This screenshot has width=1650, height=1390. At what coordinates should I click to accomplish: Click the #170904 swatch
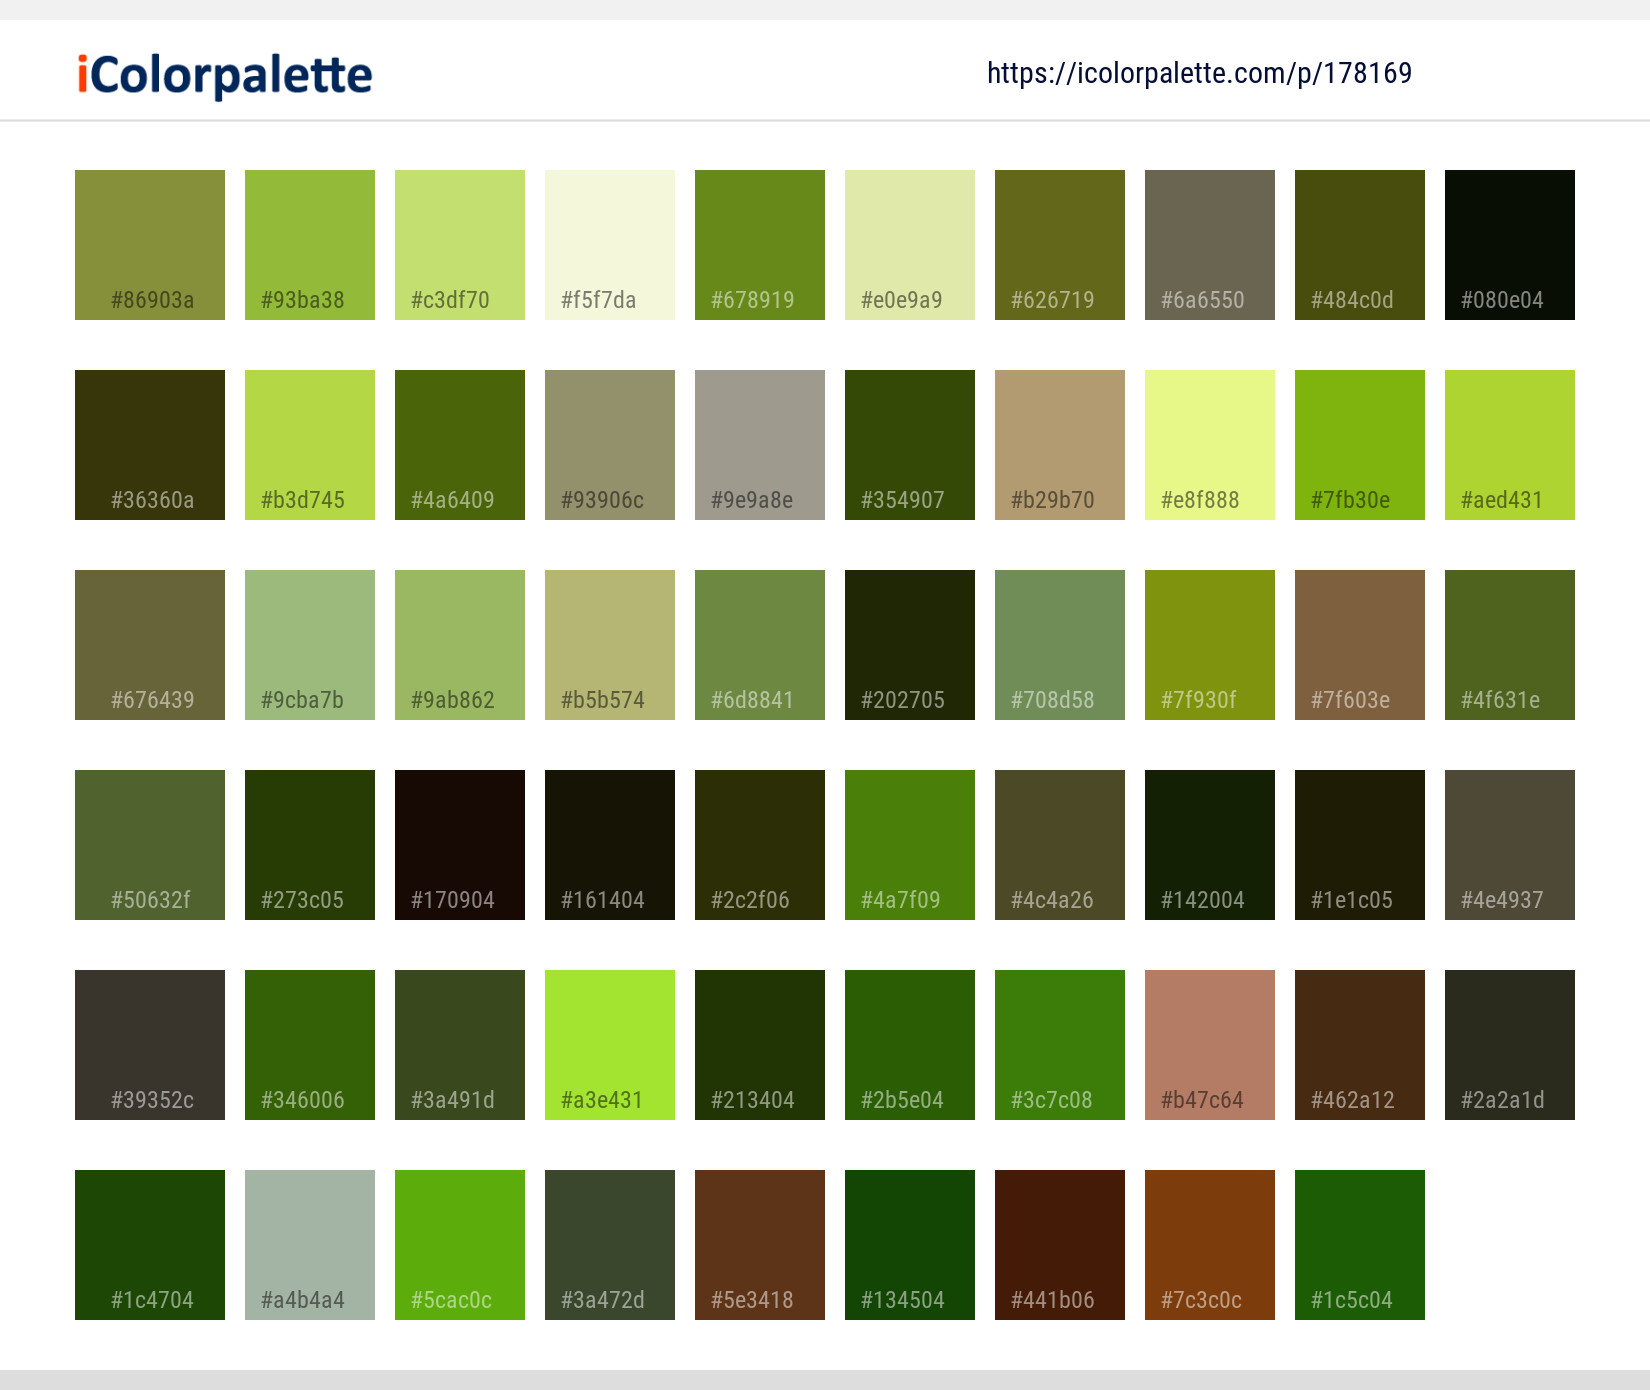[x=460, y=845]
